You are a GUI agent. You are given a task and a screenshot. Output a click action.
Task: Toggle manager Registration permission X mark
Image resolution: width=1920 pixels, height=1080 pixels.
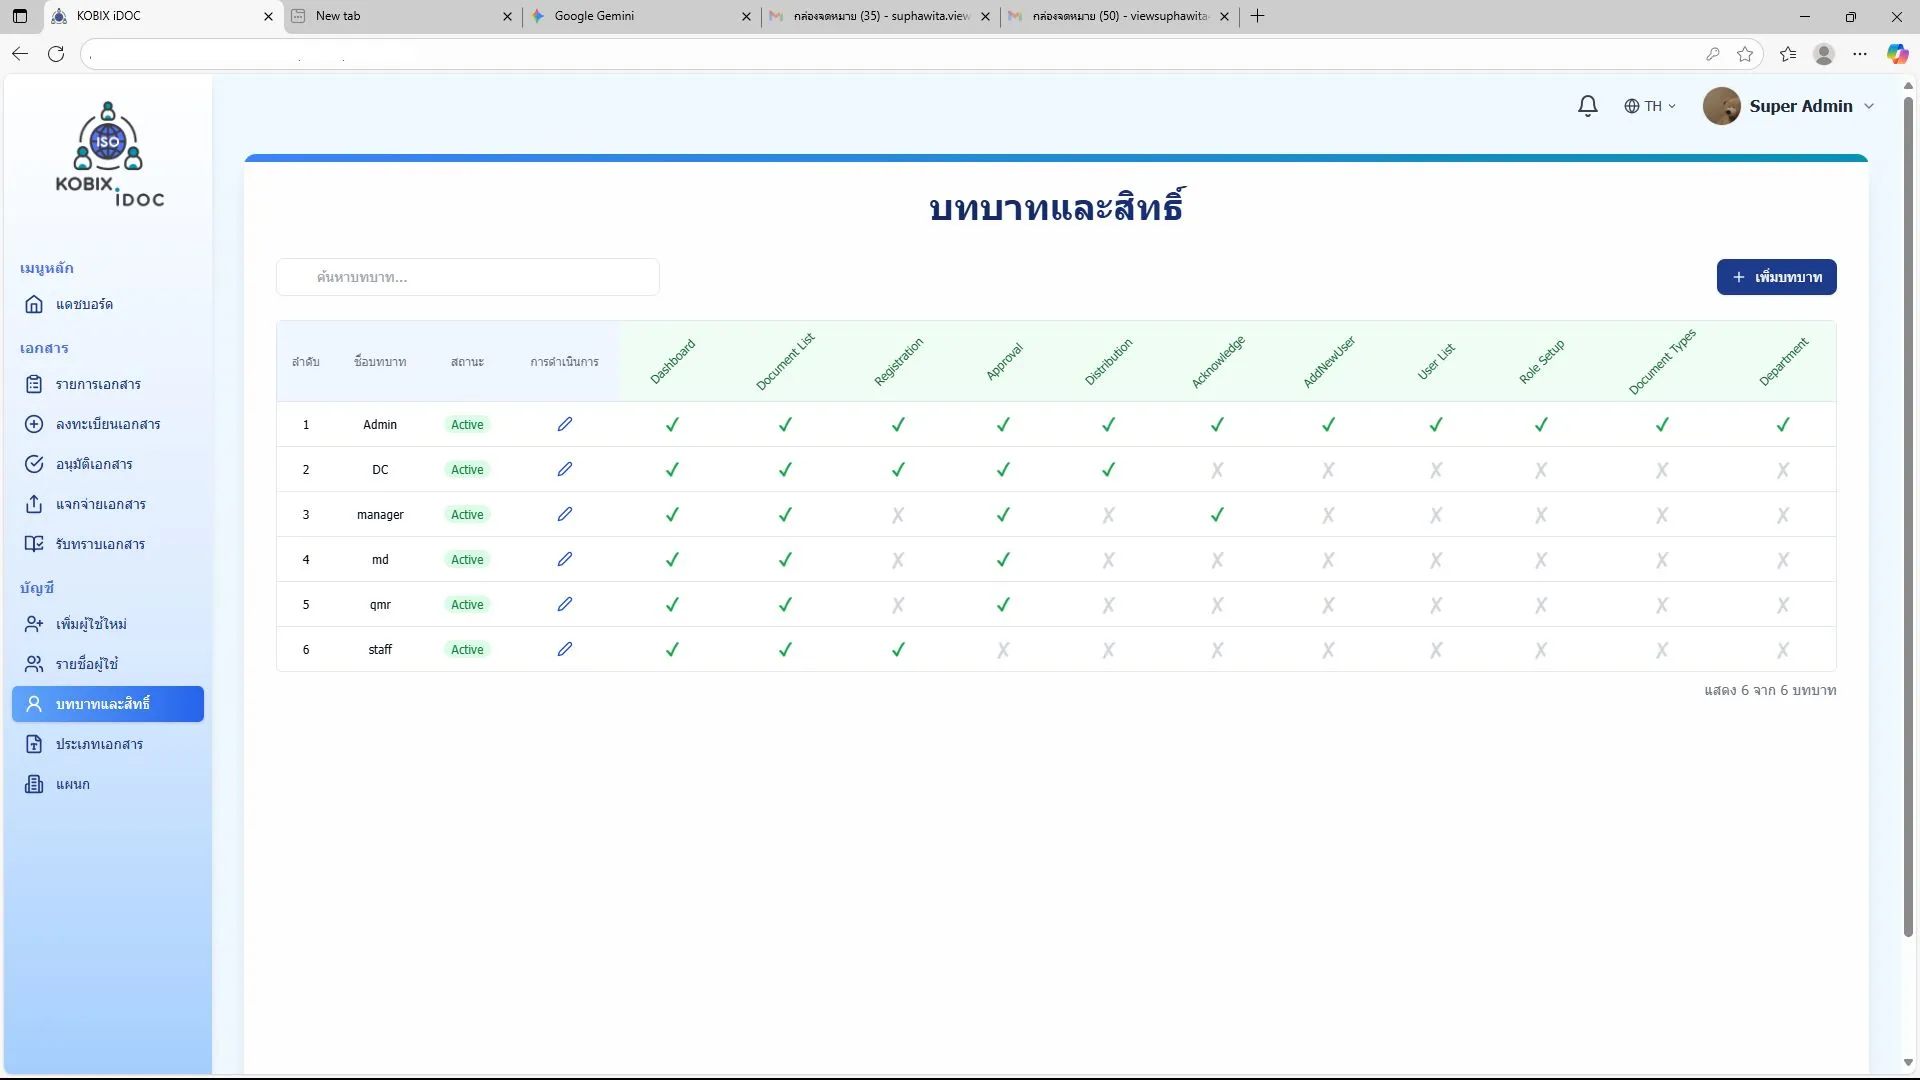point(898,515)
